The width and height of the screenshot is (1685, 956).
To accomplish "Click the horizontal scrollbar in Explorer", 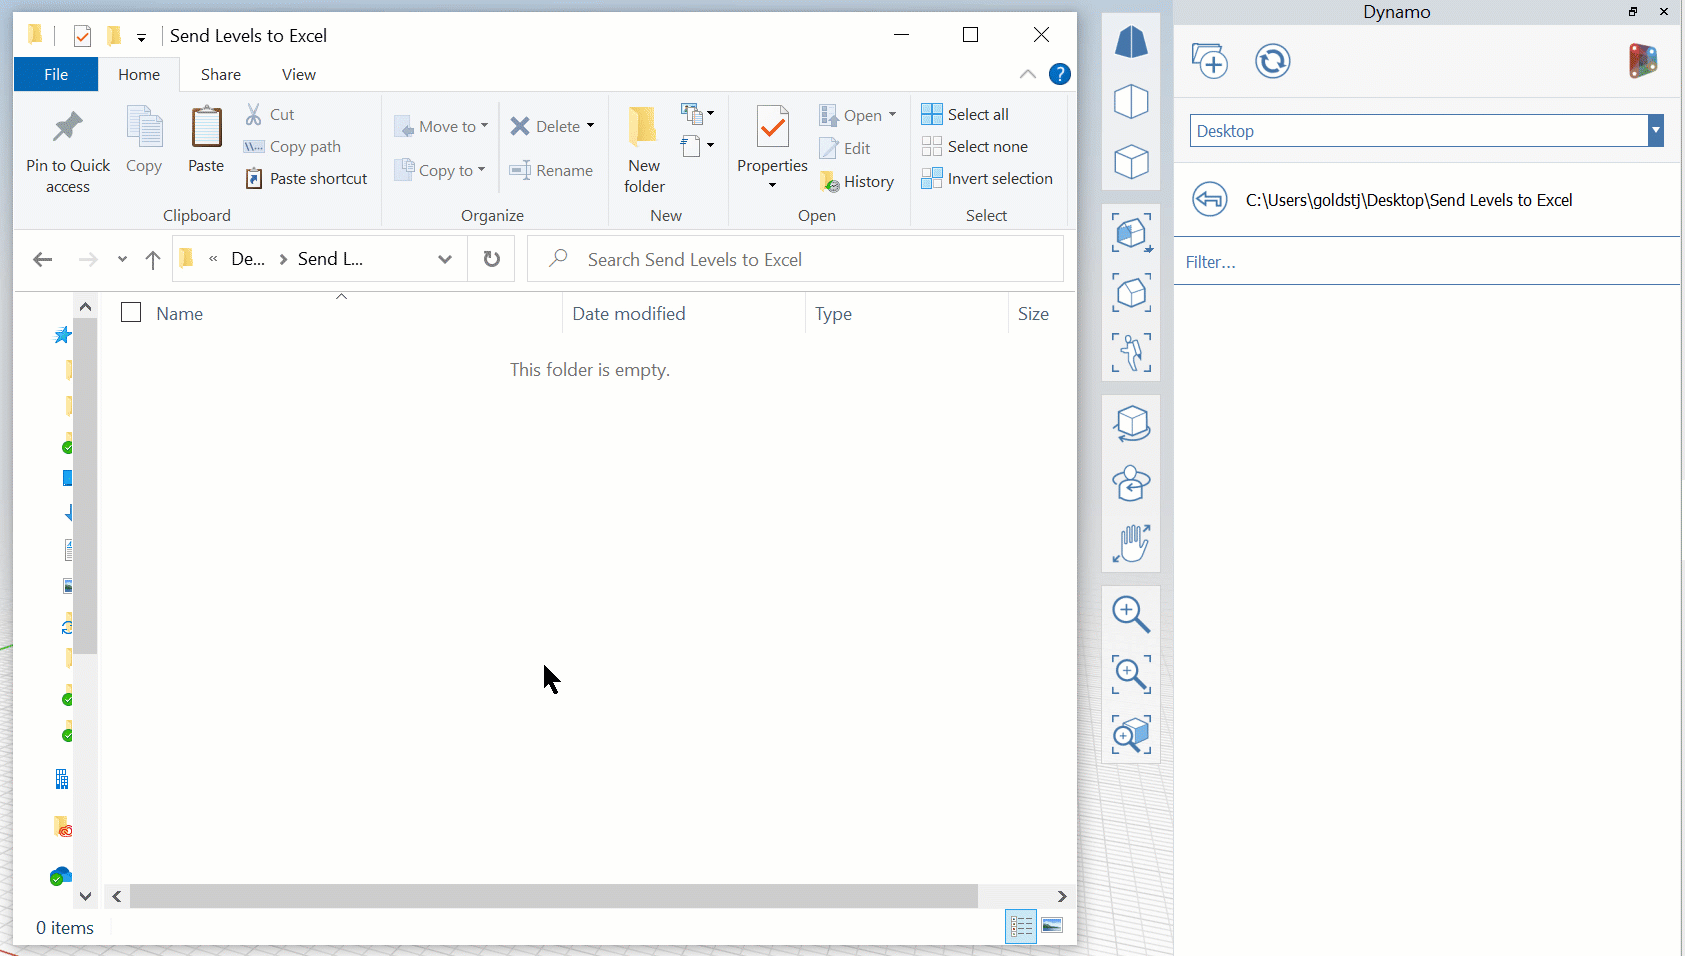I will tap(553, 896).
